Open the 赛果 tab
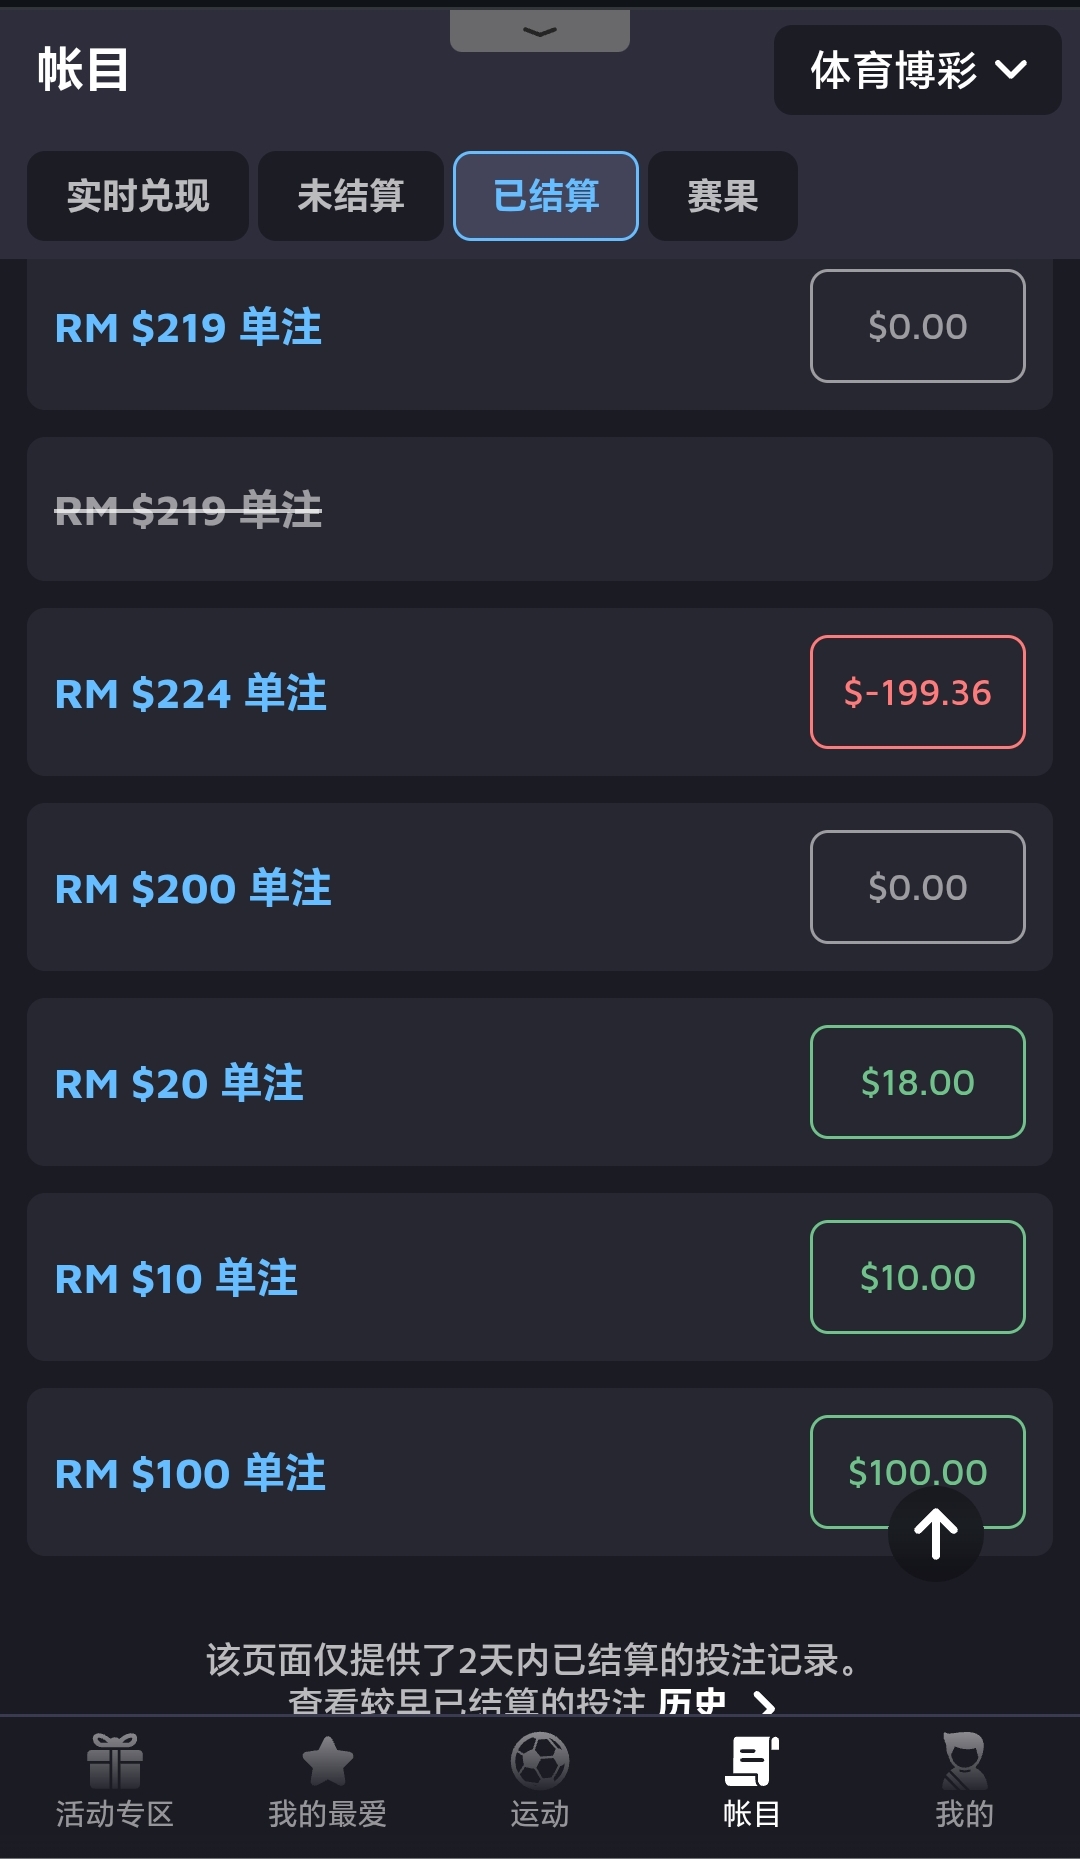 point(723,196)
